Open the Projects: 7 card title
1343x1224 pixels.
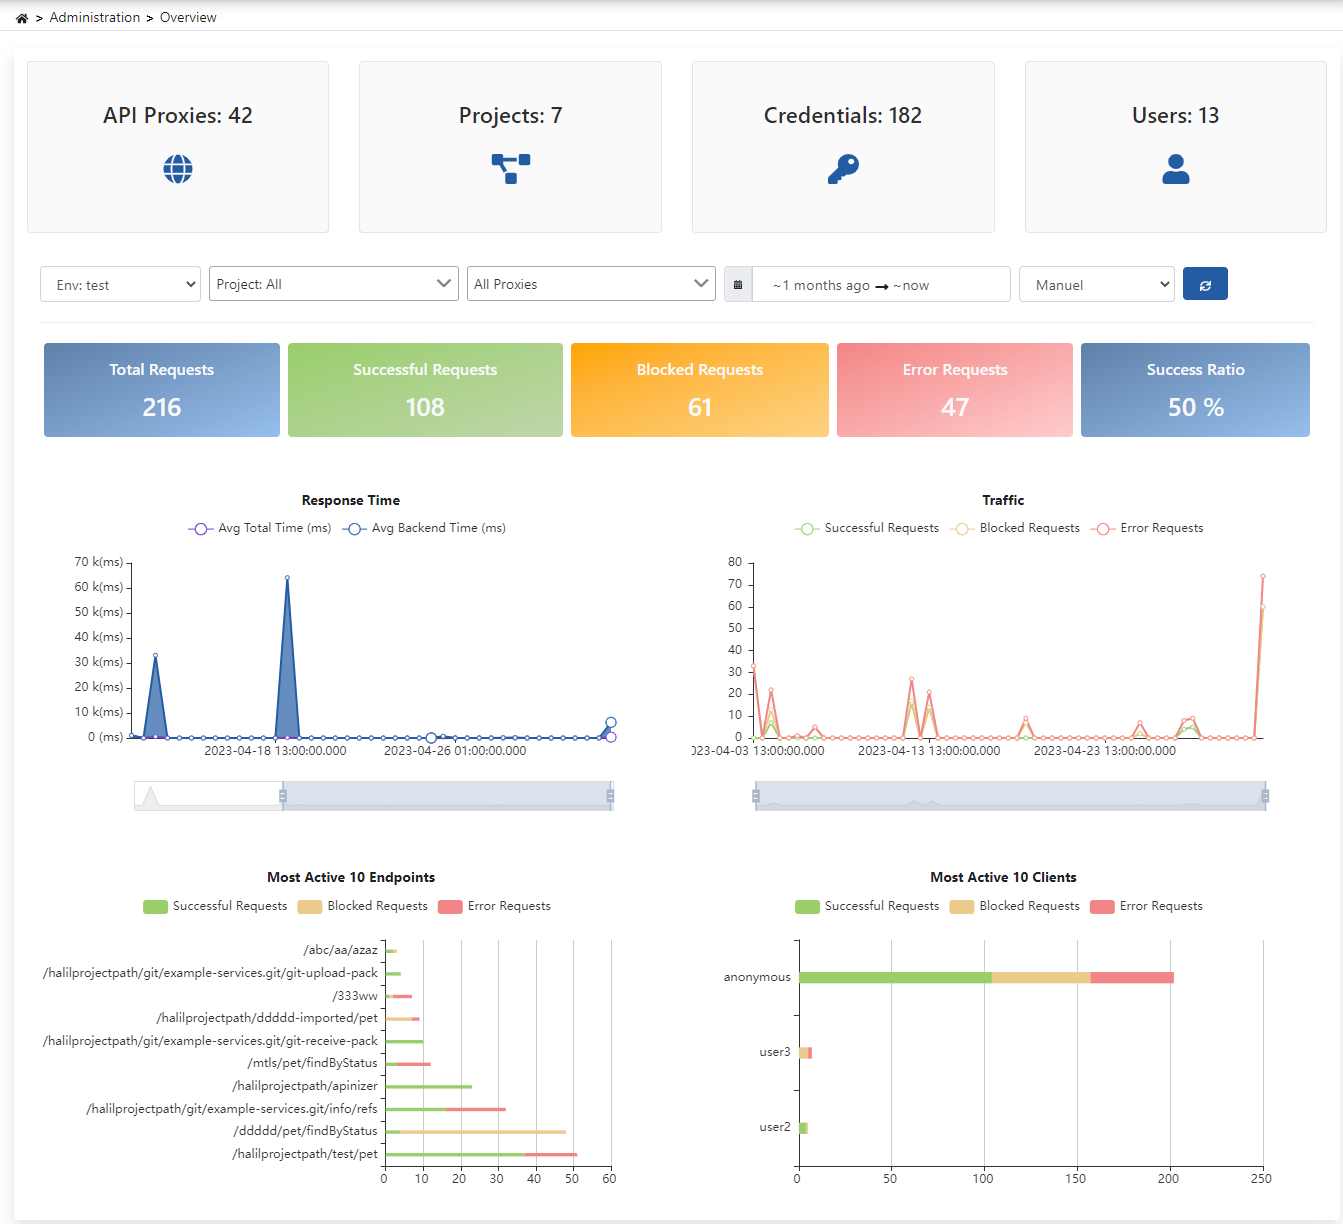pyautogui.click(x=511, y=115)
